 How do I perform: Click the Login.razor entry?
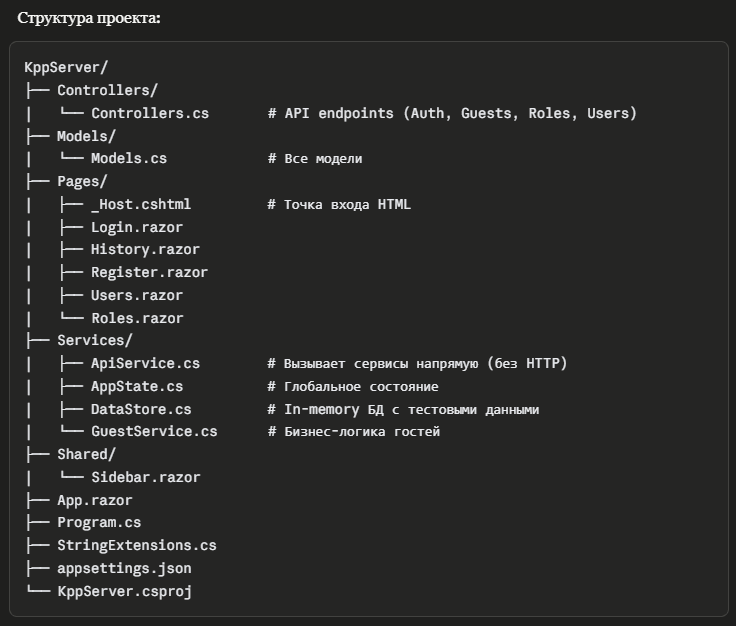(137, 227)
